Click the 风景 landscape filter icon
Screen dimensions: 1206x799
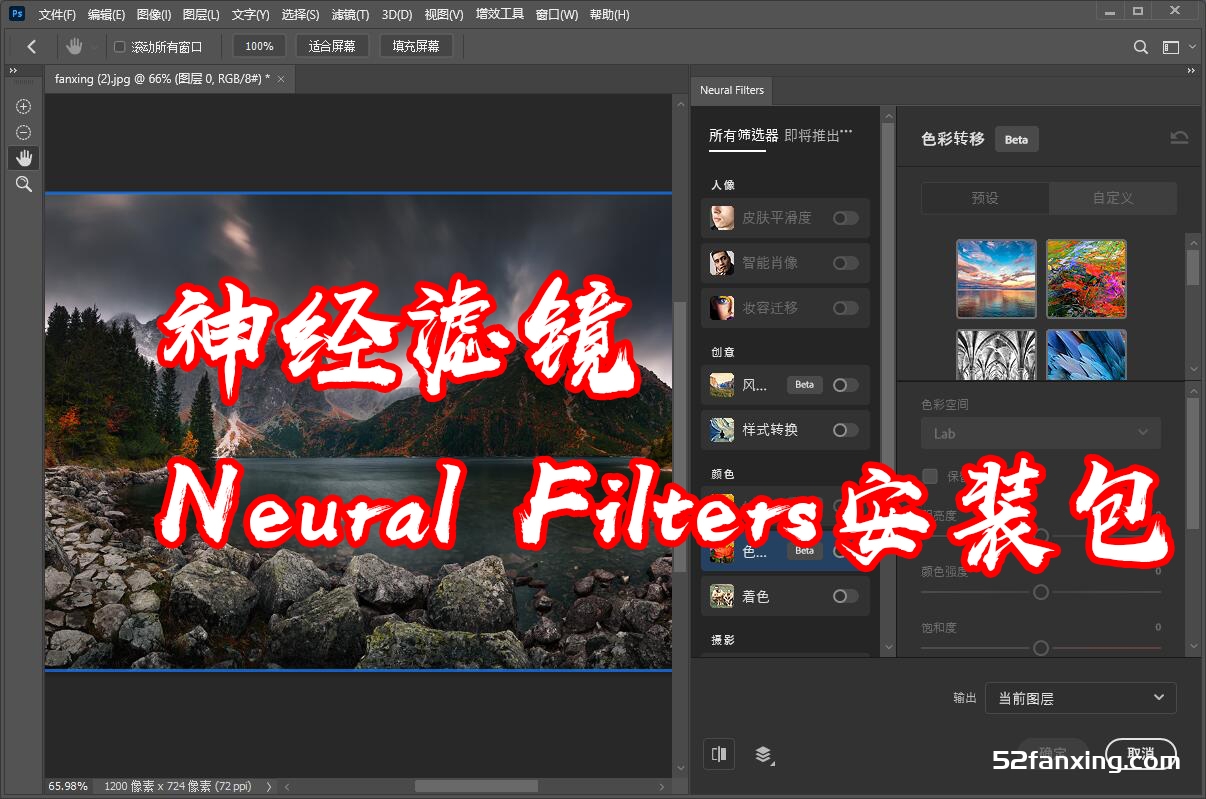722,385
